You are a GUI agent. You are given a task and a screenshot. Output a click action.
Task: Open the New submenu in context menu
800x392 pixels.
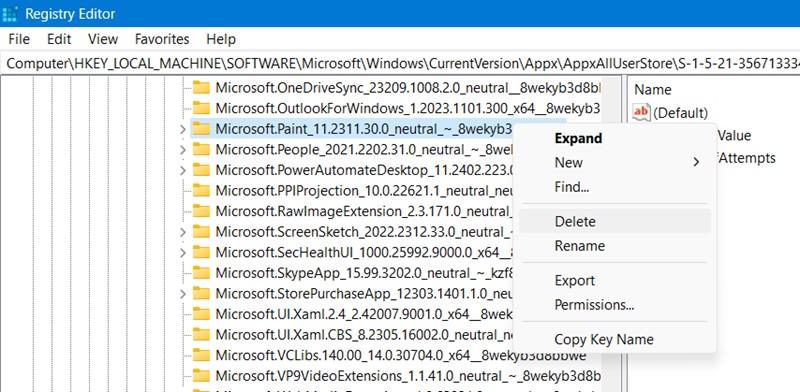614,162
